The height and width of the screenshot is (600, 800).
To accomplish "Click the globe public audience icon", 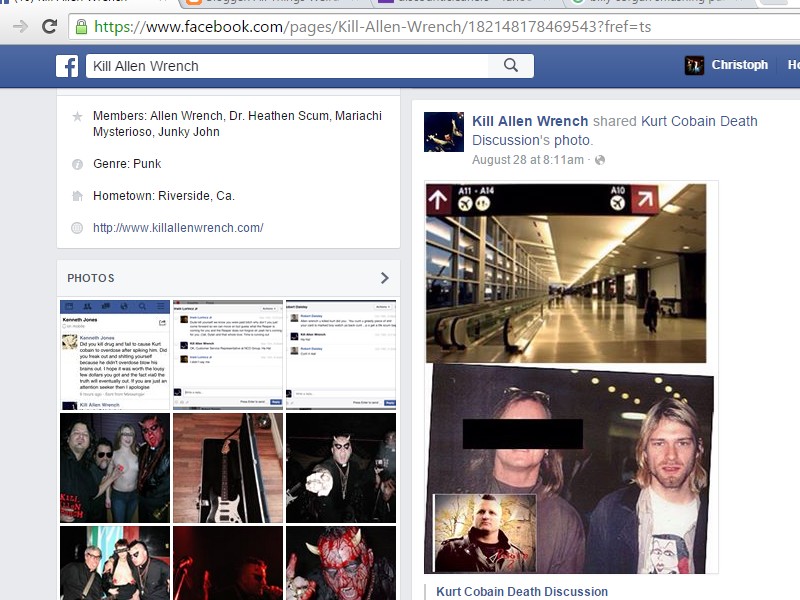I will pyautogui.click(x=600, y=160).
